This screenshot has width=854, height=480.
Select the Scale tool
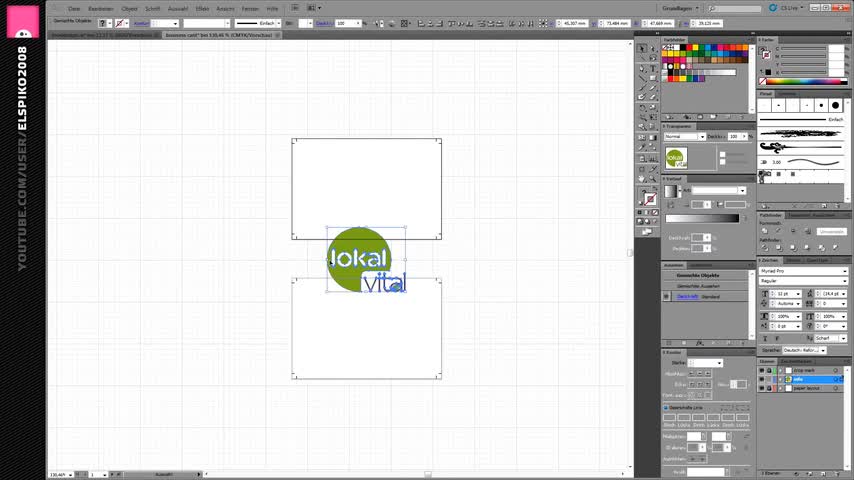pyautogui.click(x=652, y=107)
